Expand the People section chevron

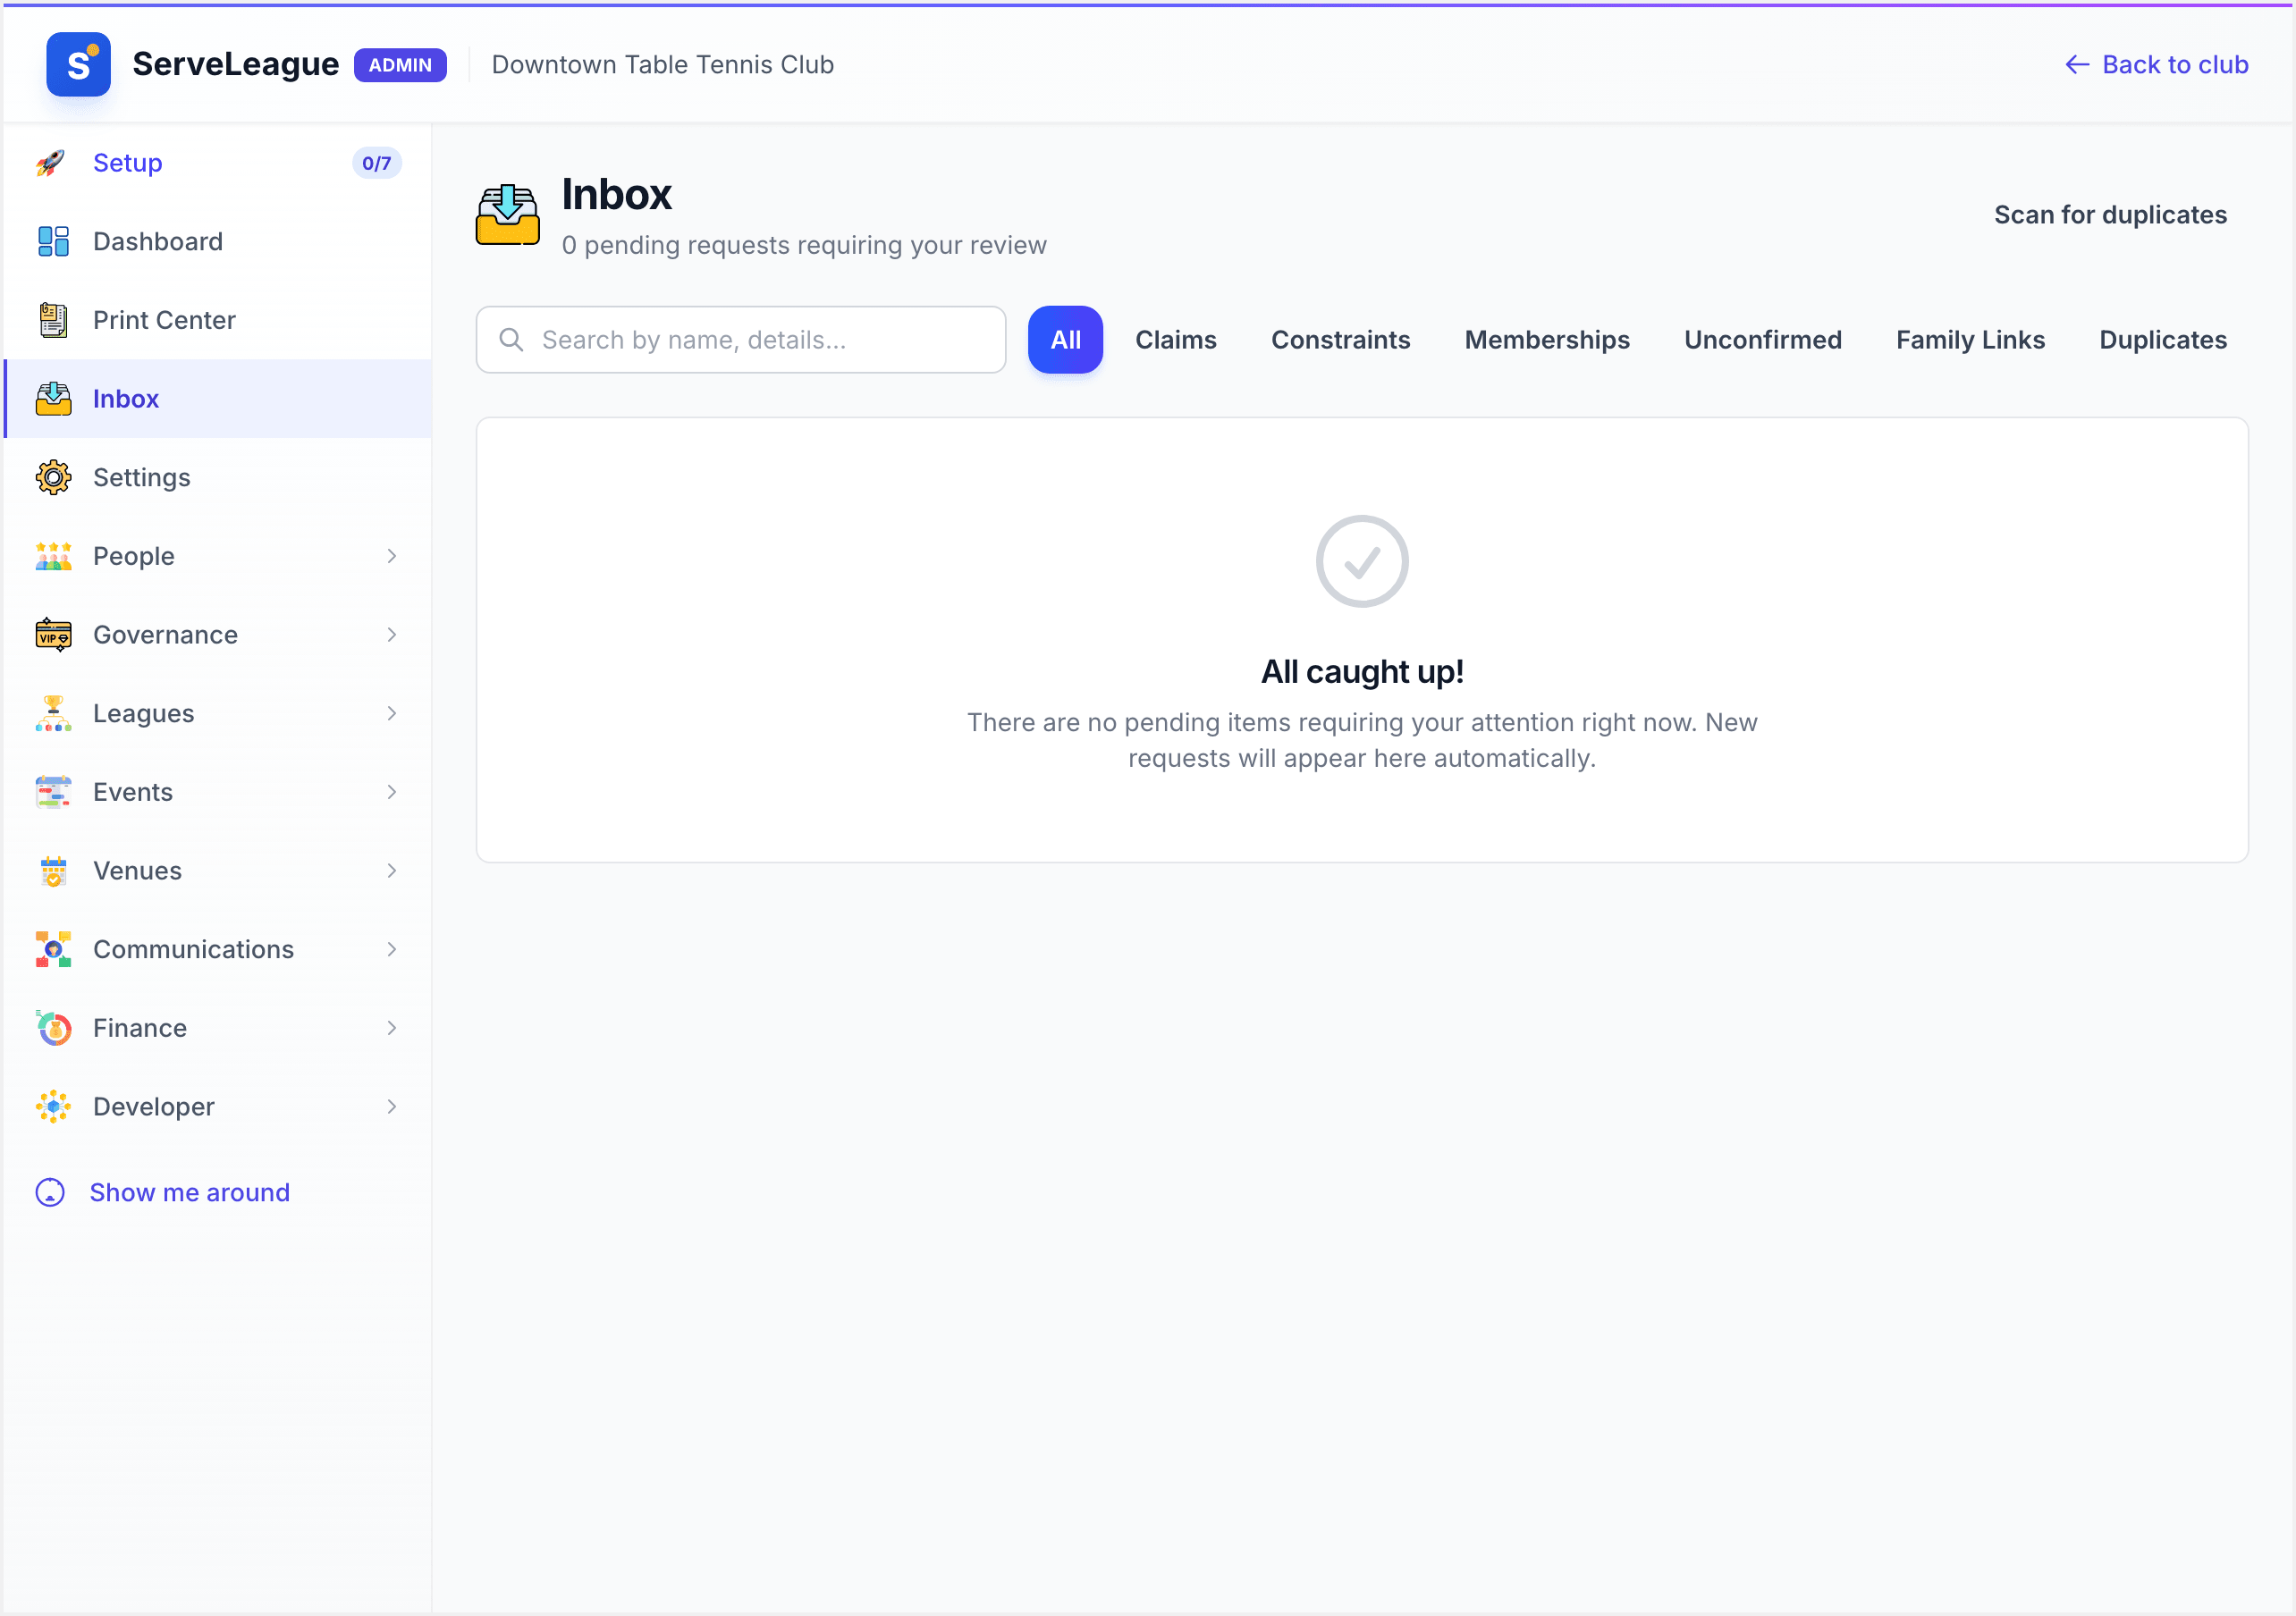[x=391, y=556]
